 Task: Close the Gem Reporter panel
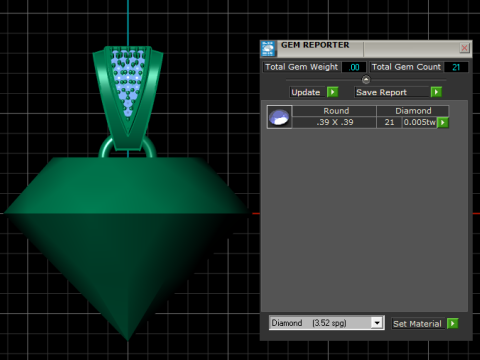(x=464, y=48)
